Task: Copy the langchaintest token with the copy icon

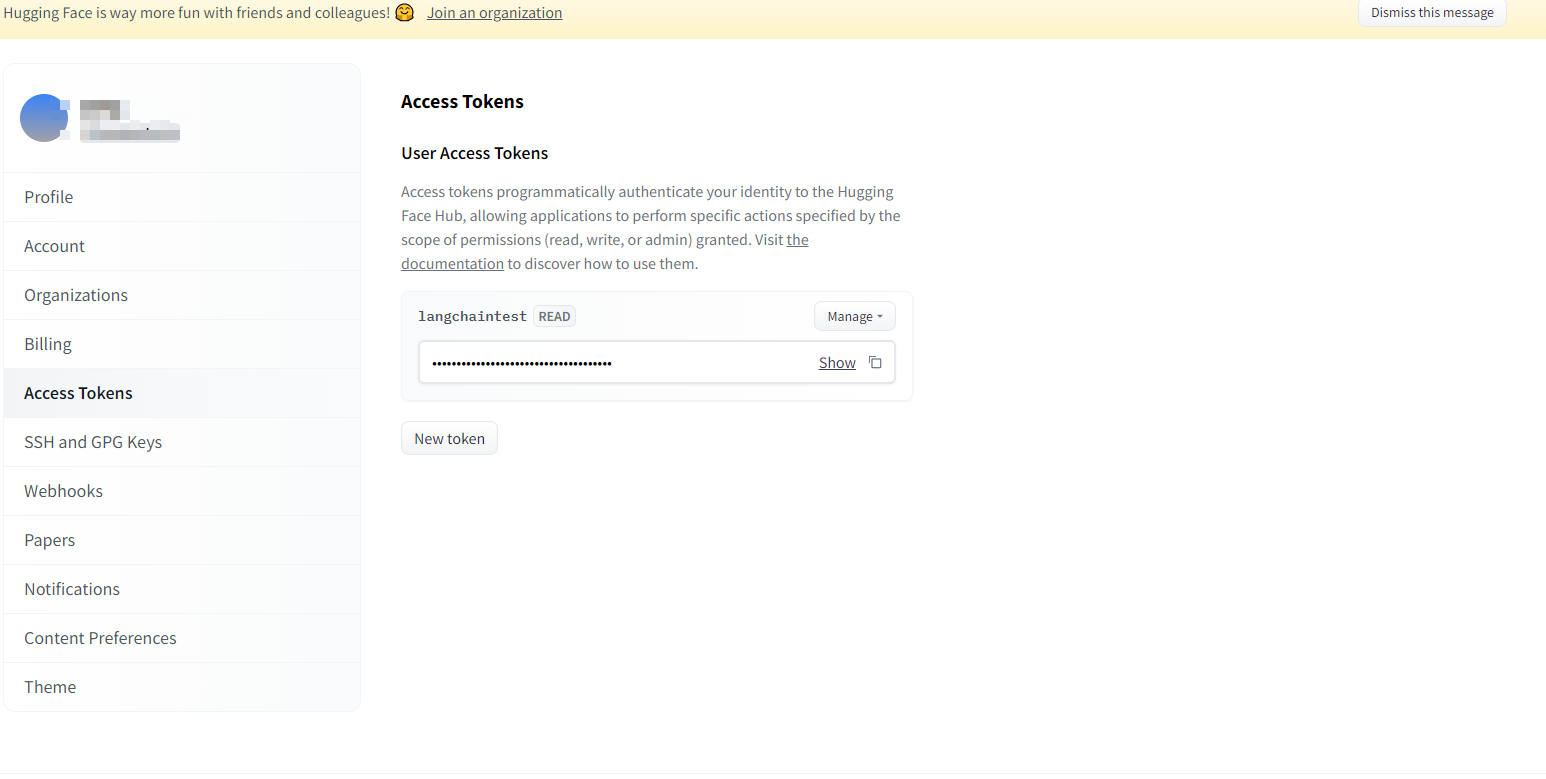Action: pyautogui.click(x=875, y=362)
